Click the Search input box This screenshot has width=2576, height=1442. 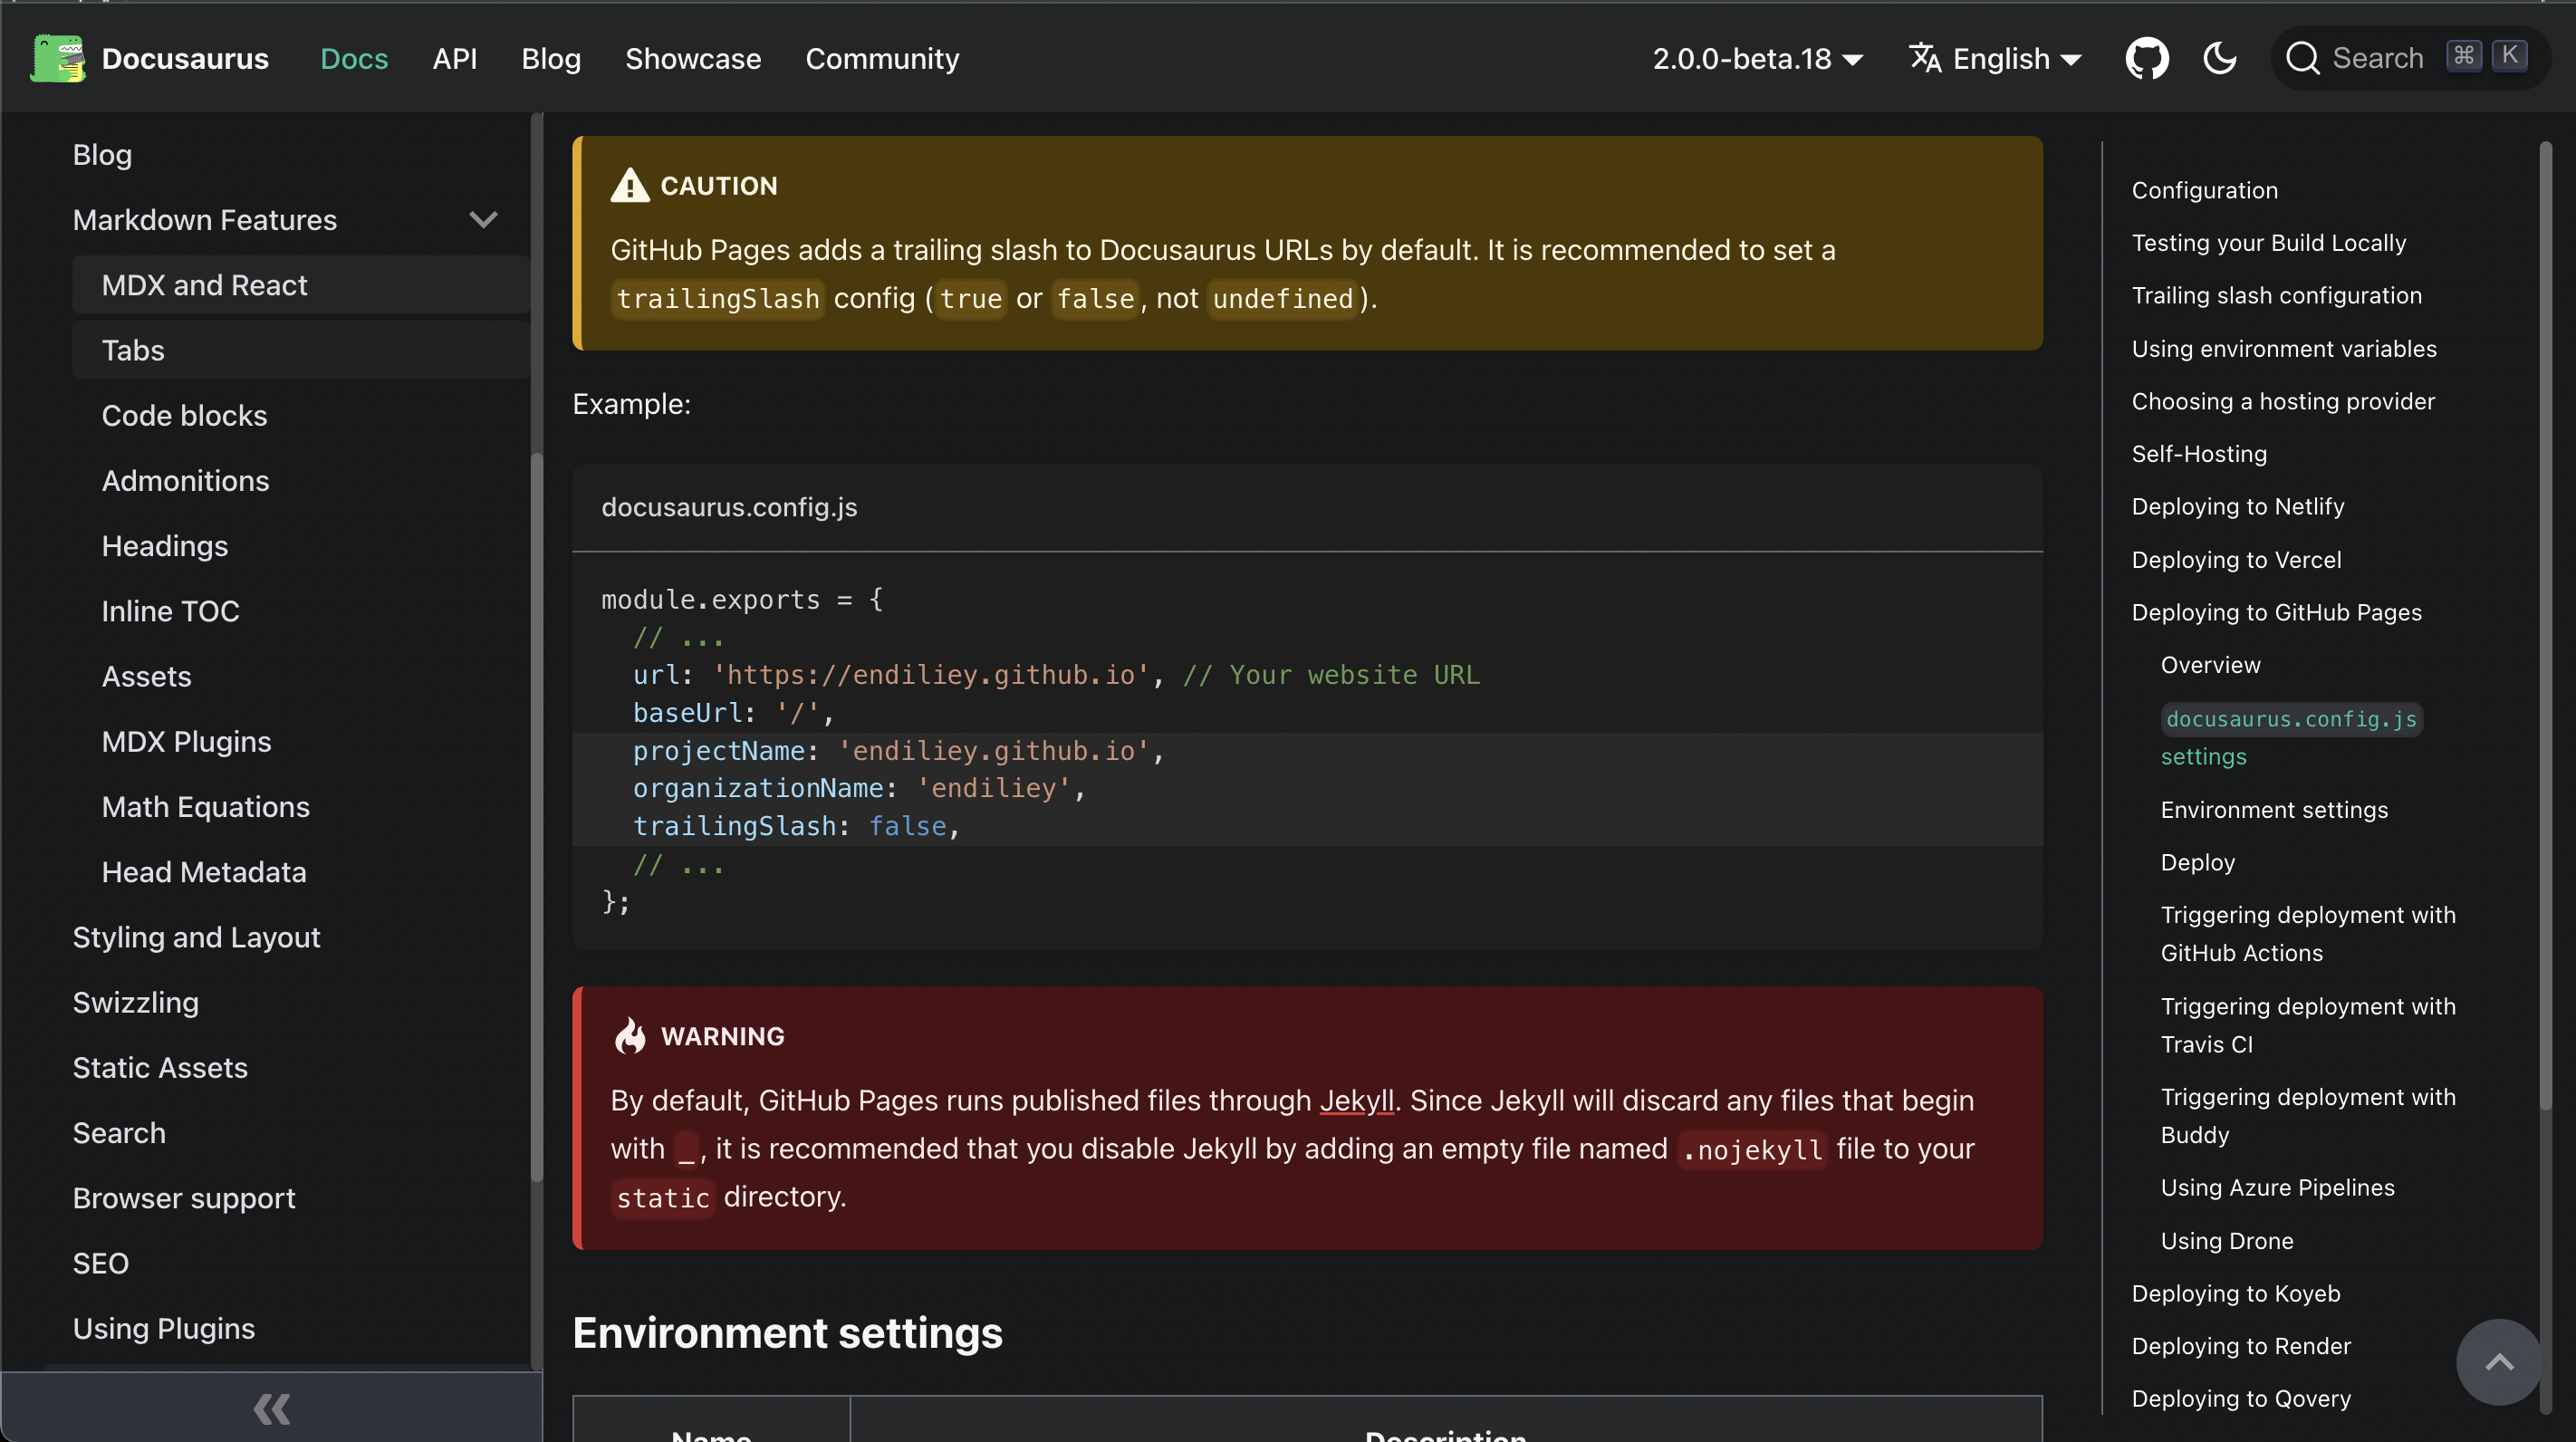tap(2411, 58)
